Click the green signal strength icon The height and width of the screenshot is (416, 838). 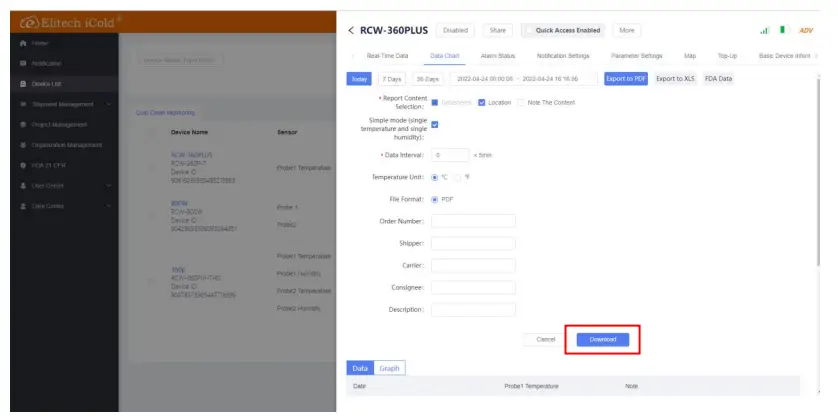tap(765, 30)
